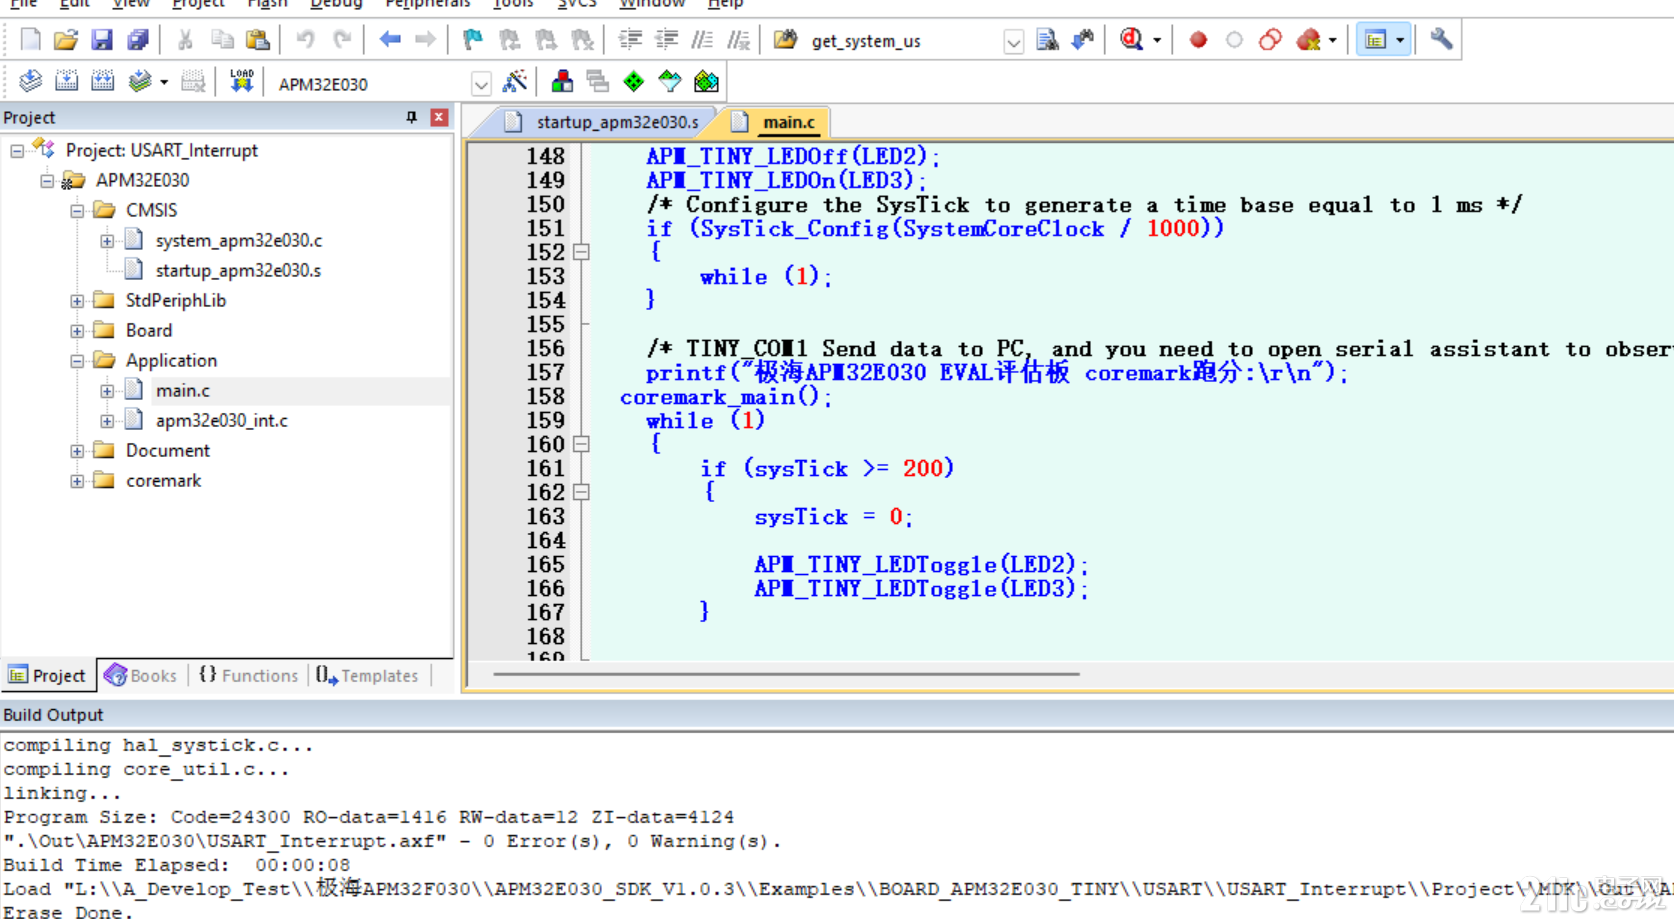Select APM32E030 target node

click(142, 180)
